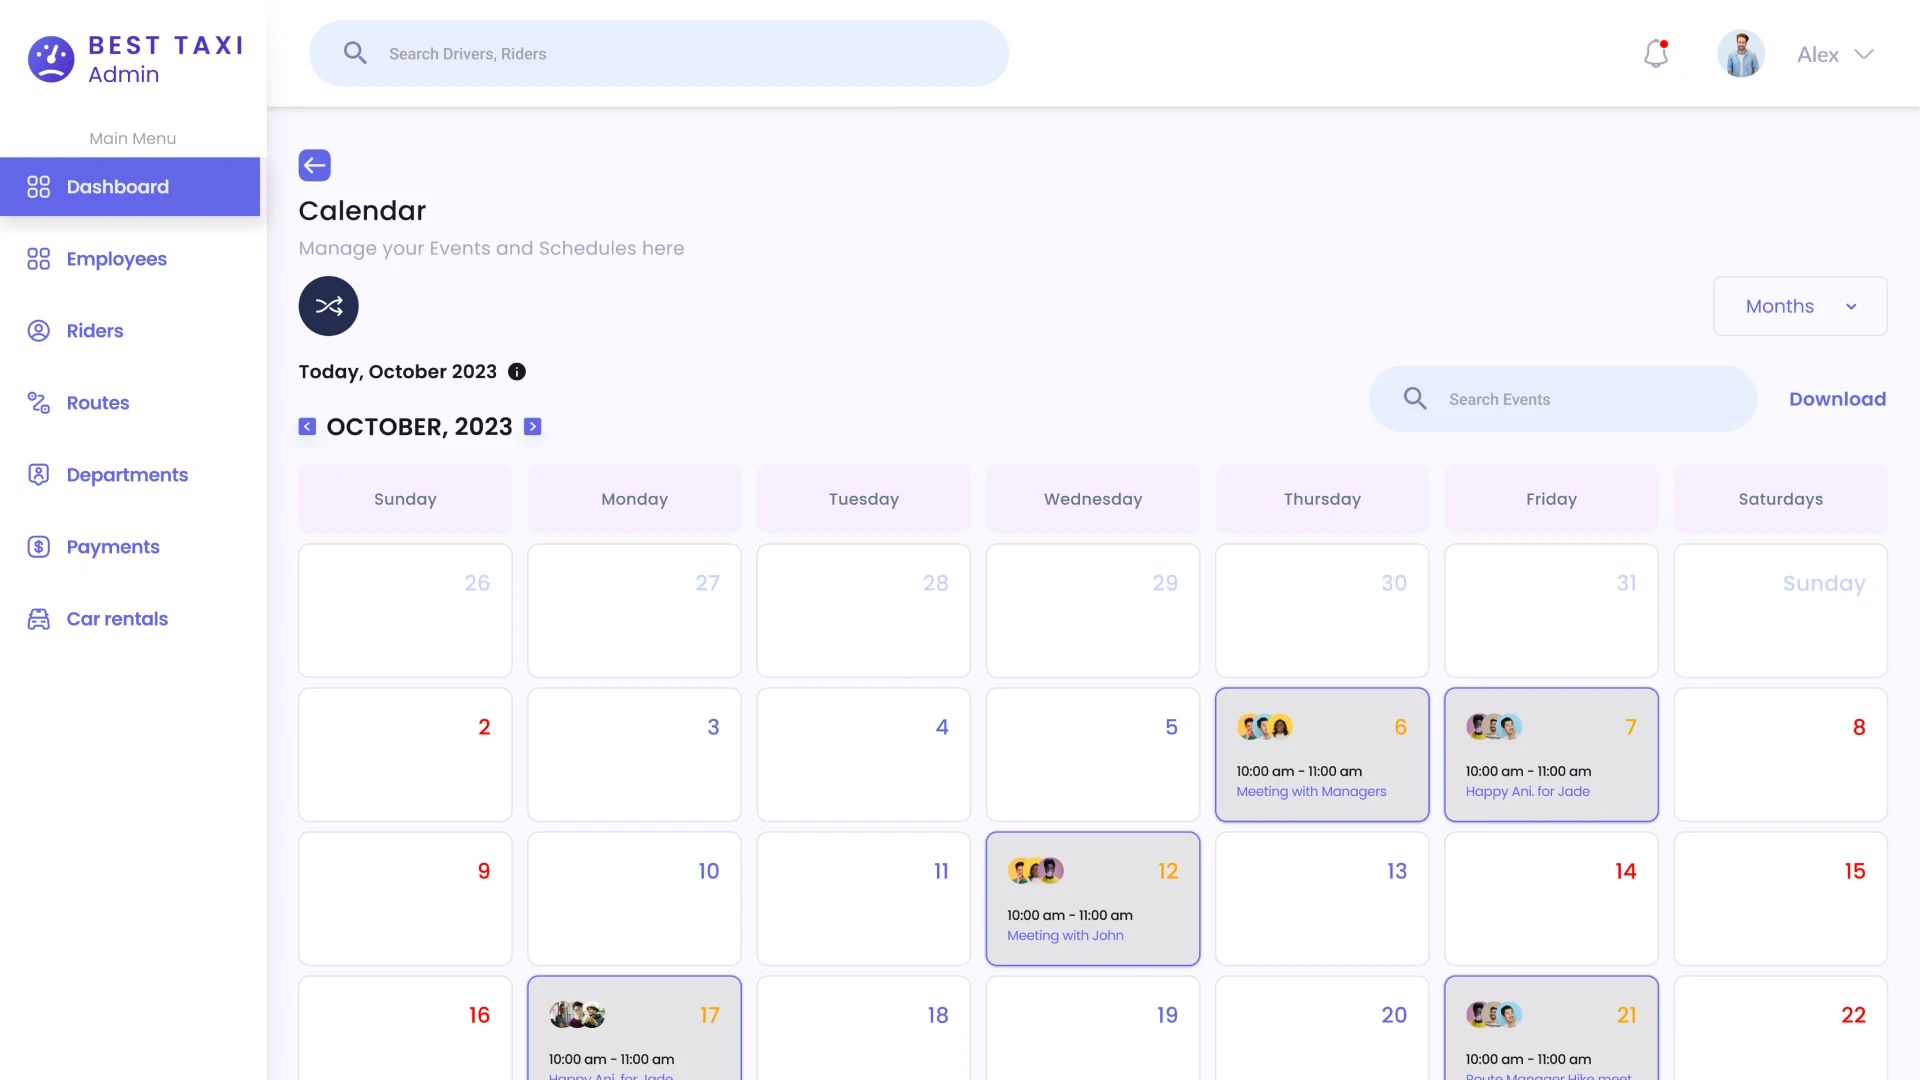Open the Routes page
The height and width of the screenshot is (1080, 1920).
(x=98, y=402)
